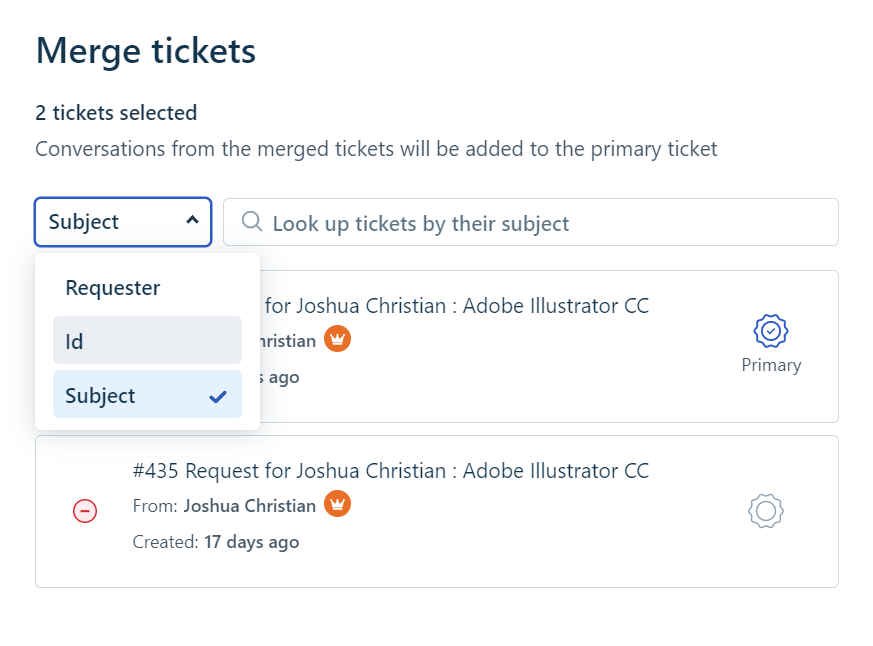This screenshot has width=873, height=646.
Task: Open ticket #435 Request for Joshua Christian
Action: click(x=390, y=470)
